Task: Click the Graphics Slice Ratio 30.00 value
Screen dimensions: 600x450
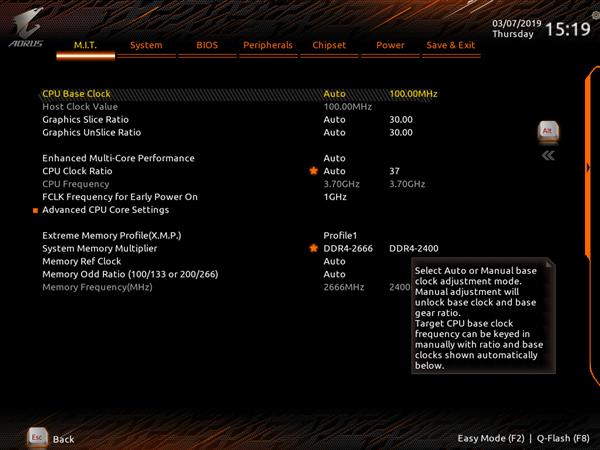Action: click(401, 119)
